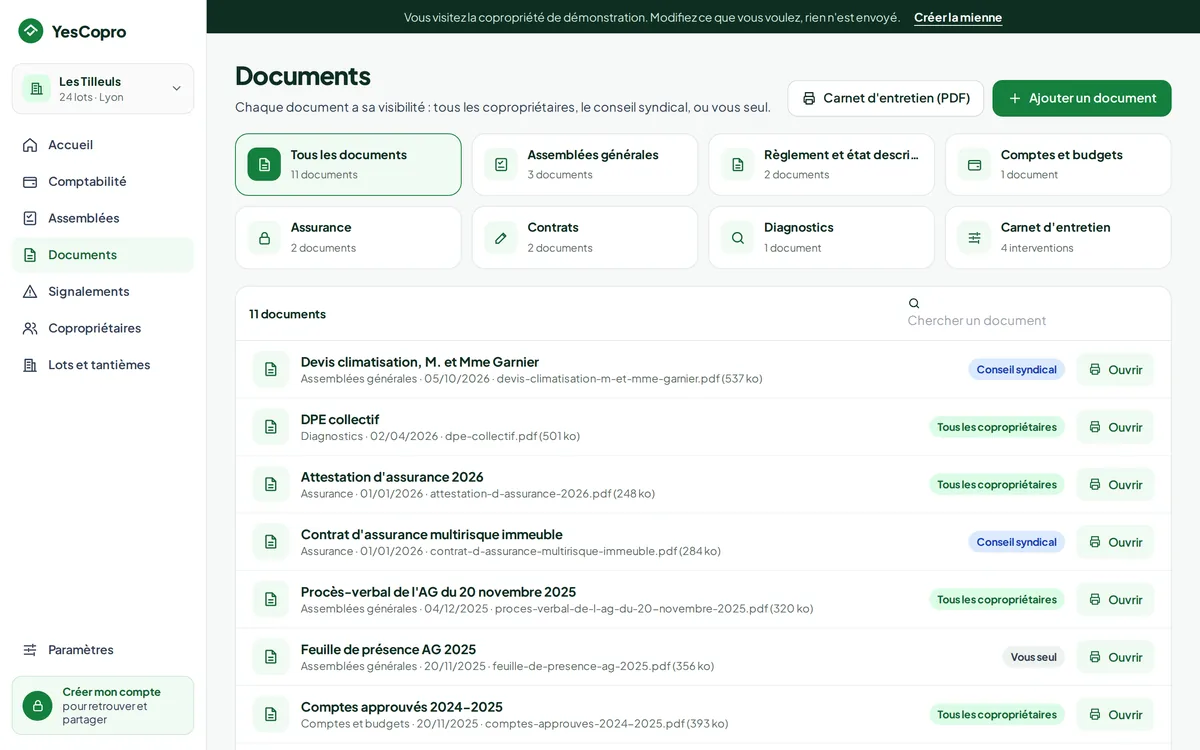The width and height of the screenshot is (1200, 750).
Task: Click file icon of DPE collectif row
Action: pyautogui.click(x=271, y=427)
